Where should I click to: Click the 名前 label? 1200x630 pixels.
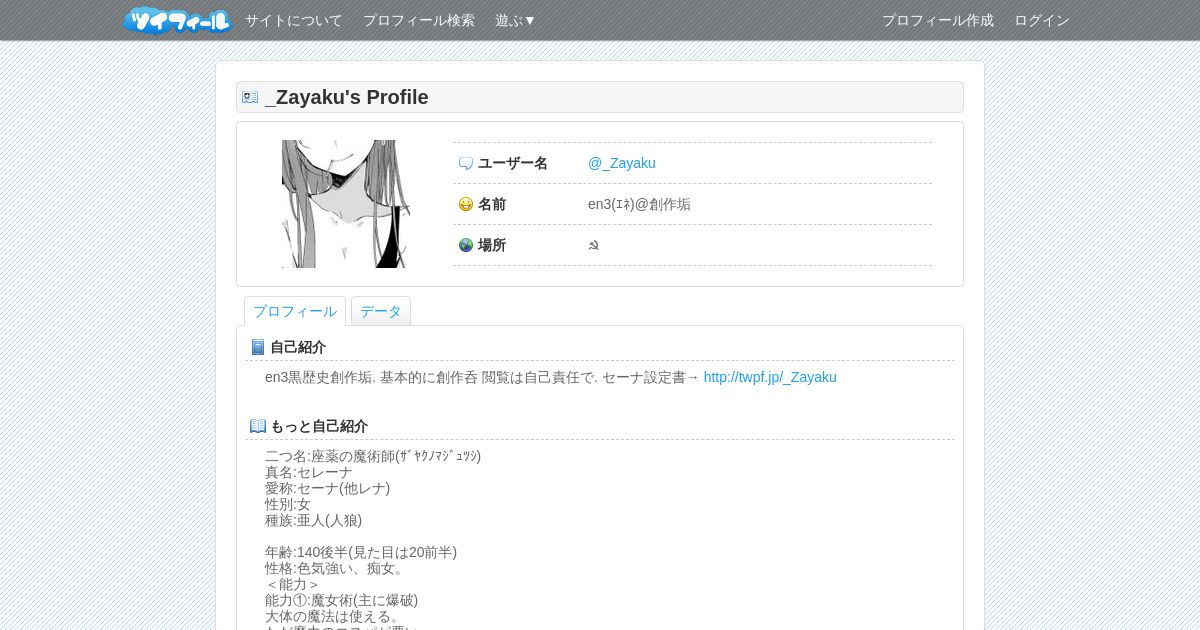pos(492,204)
